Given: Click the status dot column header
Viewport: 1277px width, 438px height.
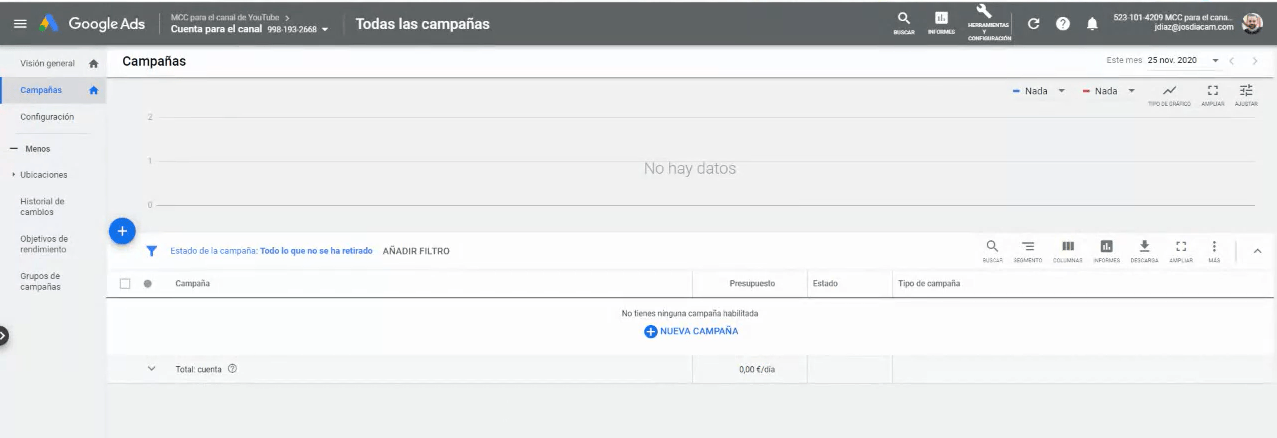Looking at the screenshot, I should click(148, 284).
